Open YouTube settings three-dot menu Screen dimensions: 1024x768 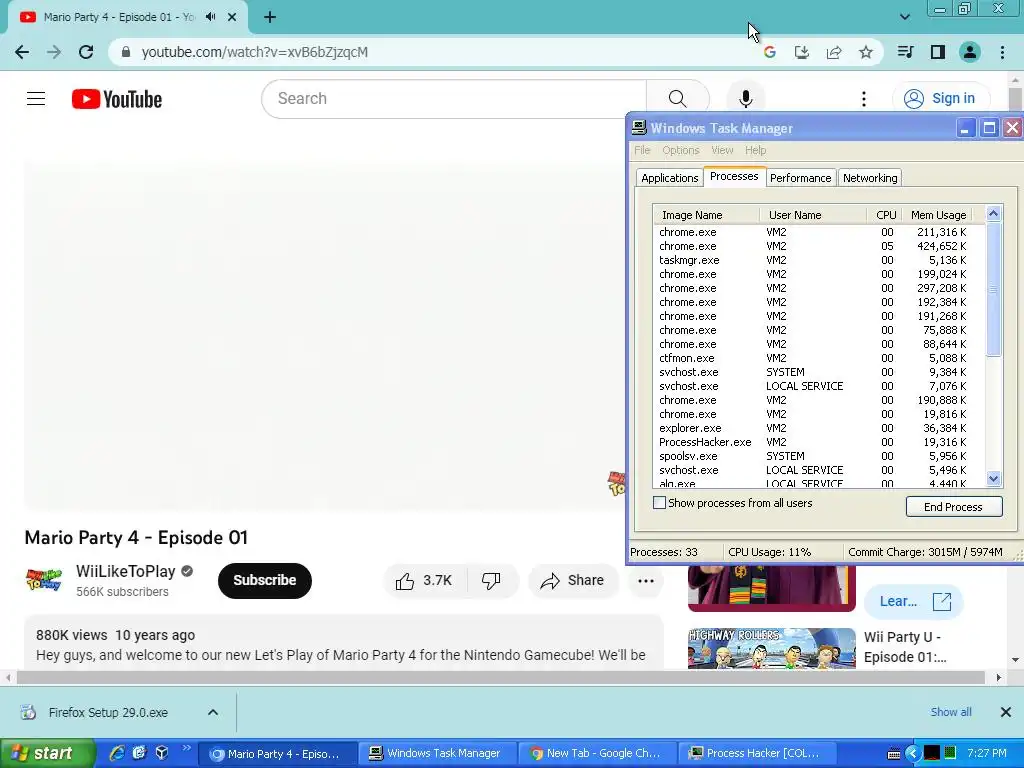click(863, 99)
